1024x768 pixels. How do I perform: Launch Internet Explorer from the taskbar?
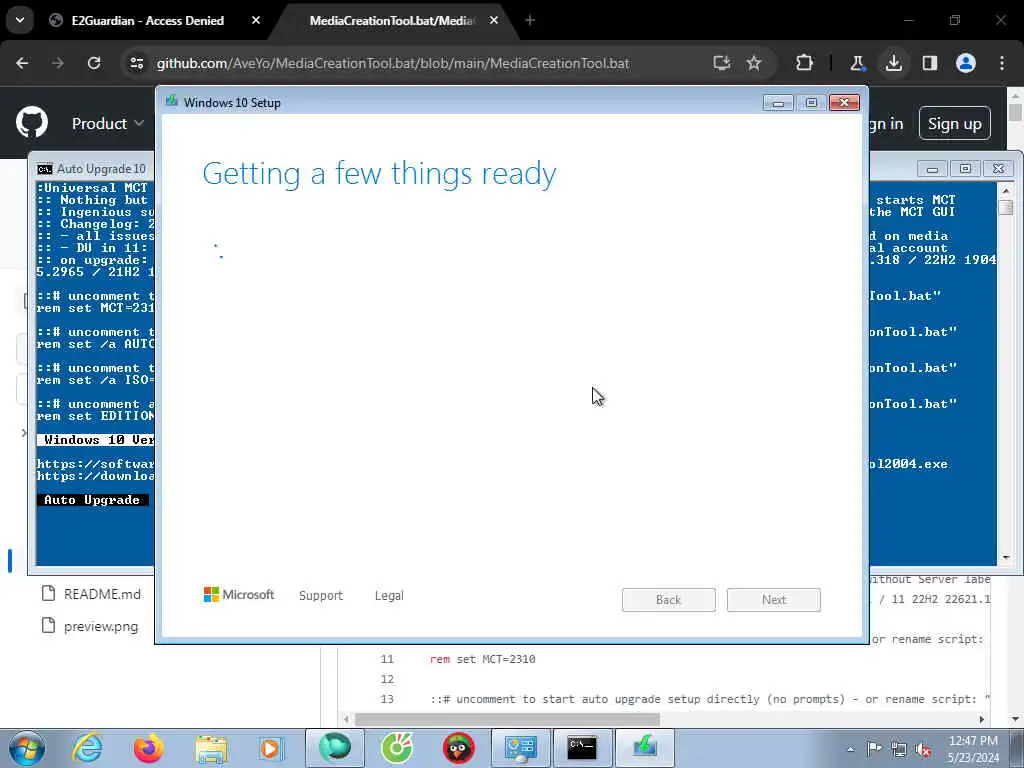87,748
